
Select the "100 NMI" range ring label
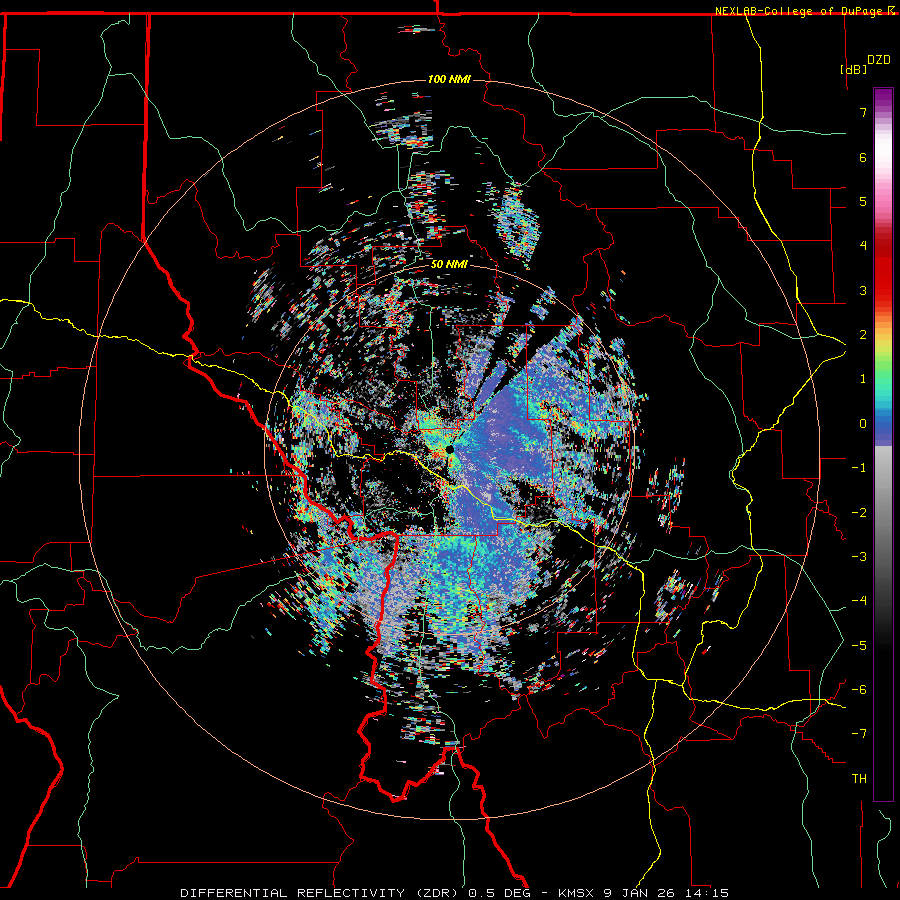449,79
